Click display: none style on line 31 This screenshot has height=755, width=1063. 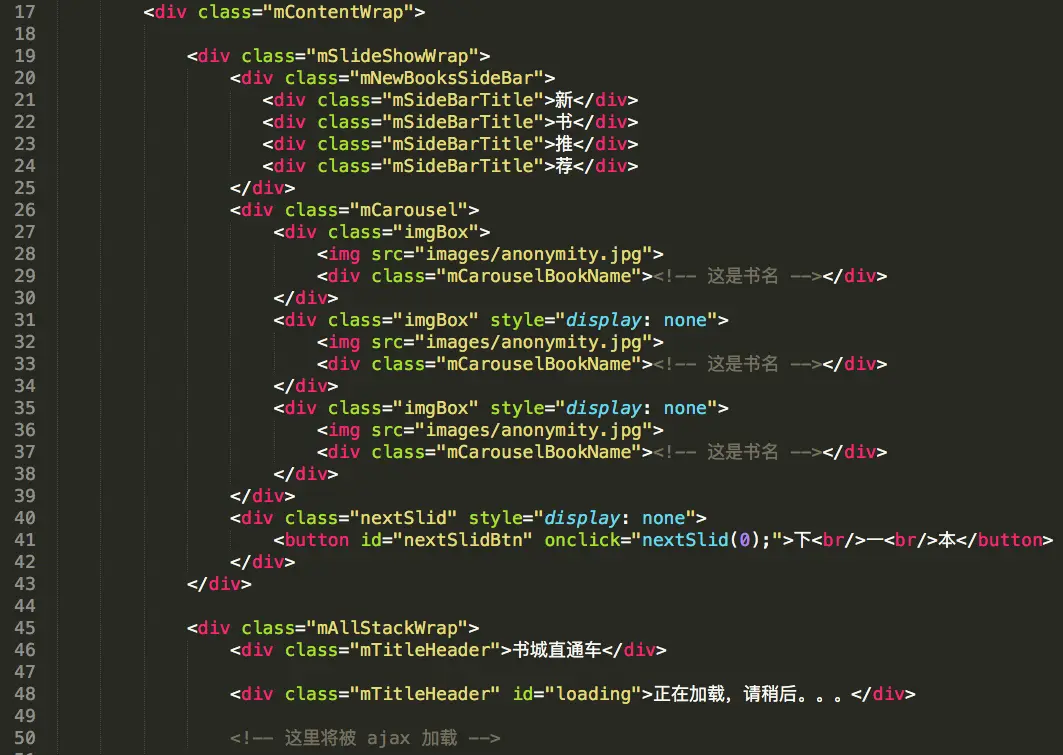637,321
